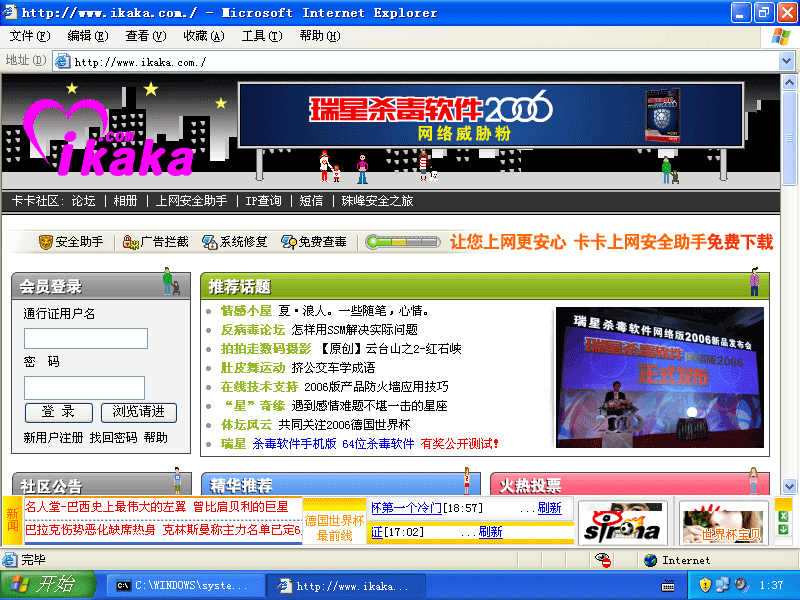Open the 在线技术支持 topic link
Viewport: 800px width, 600px height.
pyautogui.click(x=259, y=387)
